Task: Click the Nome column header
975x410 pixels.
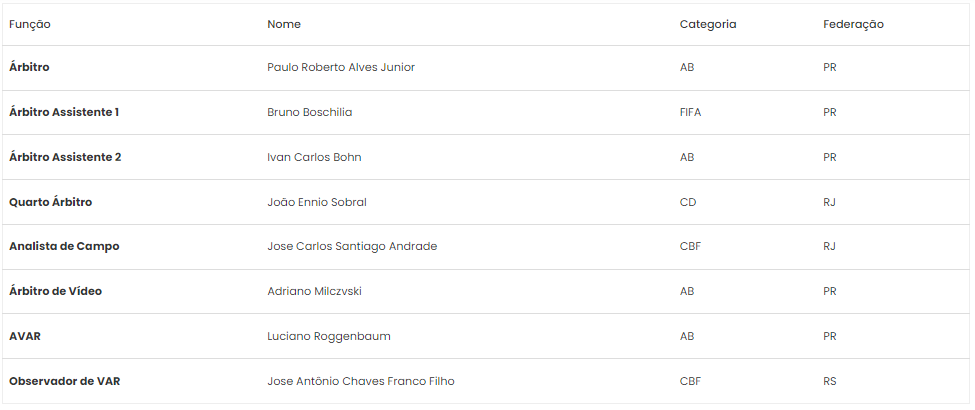Action: coord(284,24)
